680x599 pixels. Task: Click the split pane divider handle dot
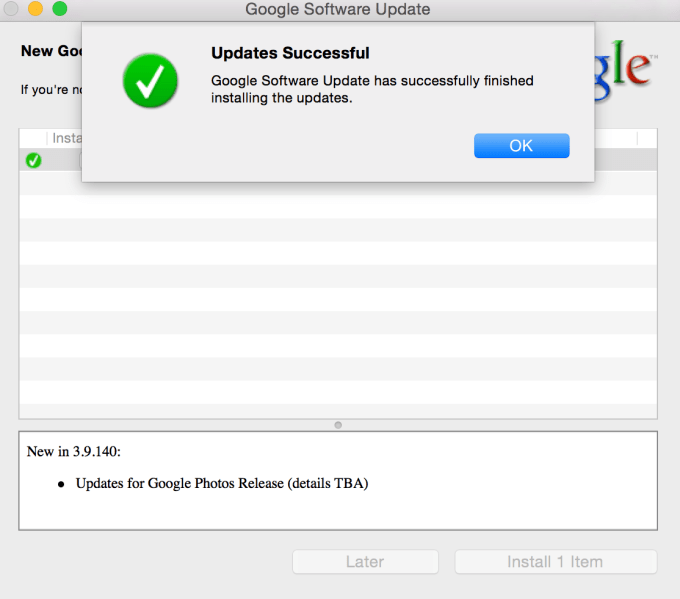(338, 425)
